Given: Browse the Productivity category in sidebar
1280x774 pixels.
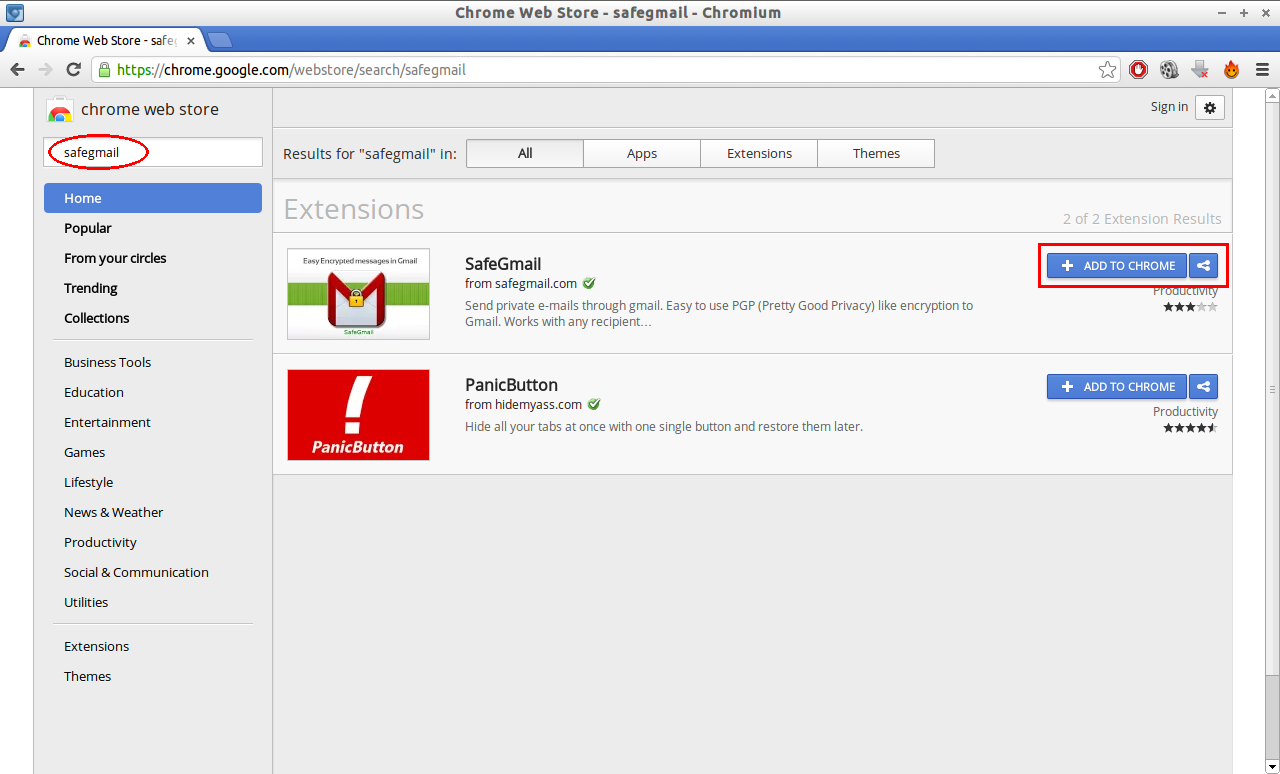Looking at the screenshot, I should coord(100,542).
